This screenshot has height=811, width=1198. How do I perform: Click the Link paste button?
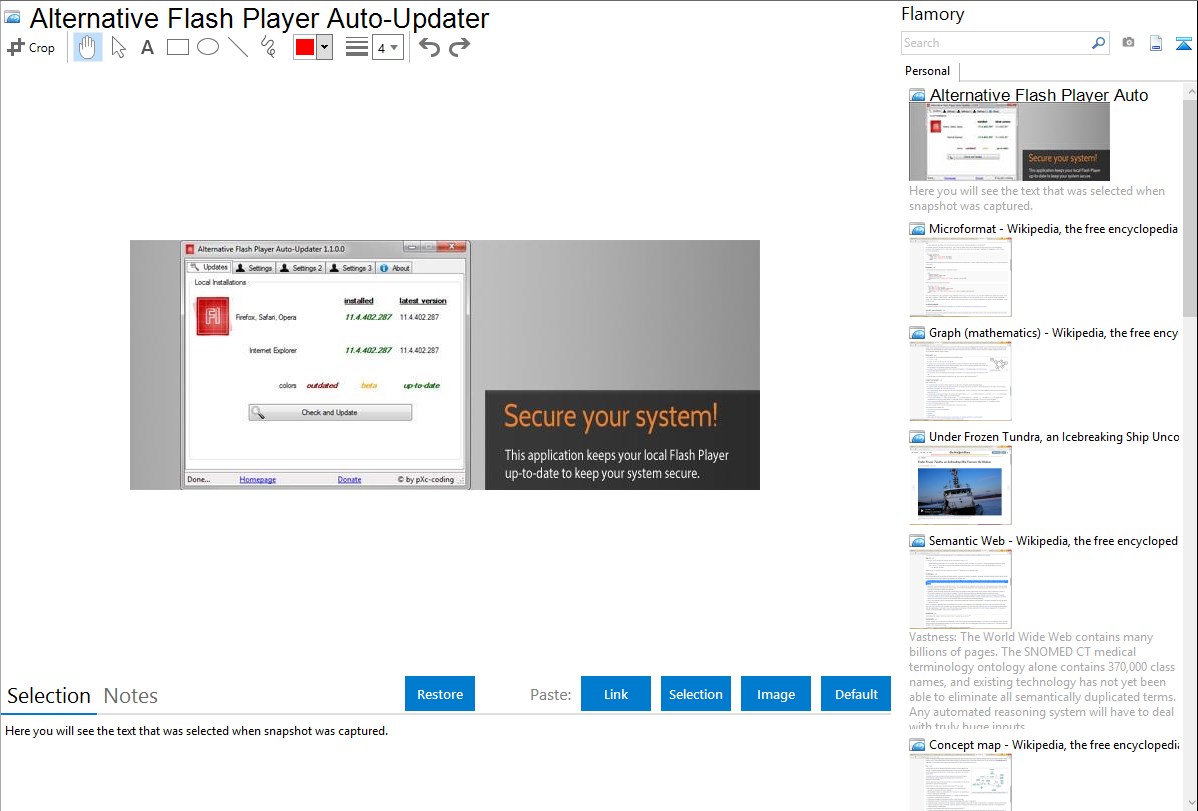click(616, 693)
